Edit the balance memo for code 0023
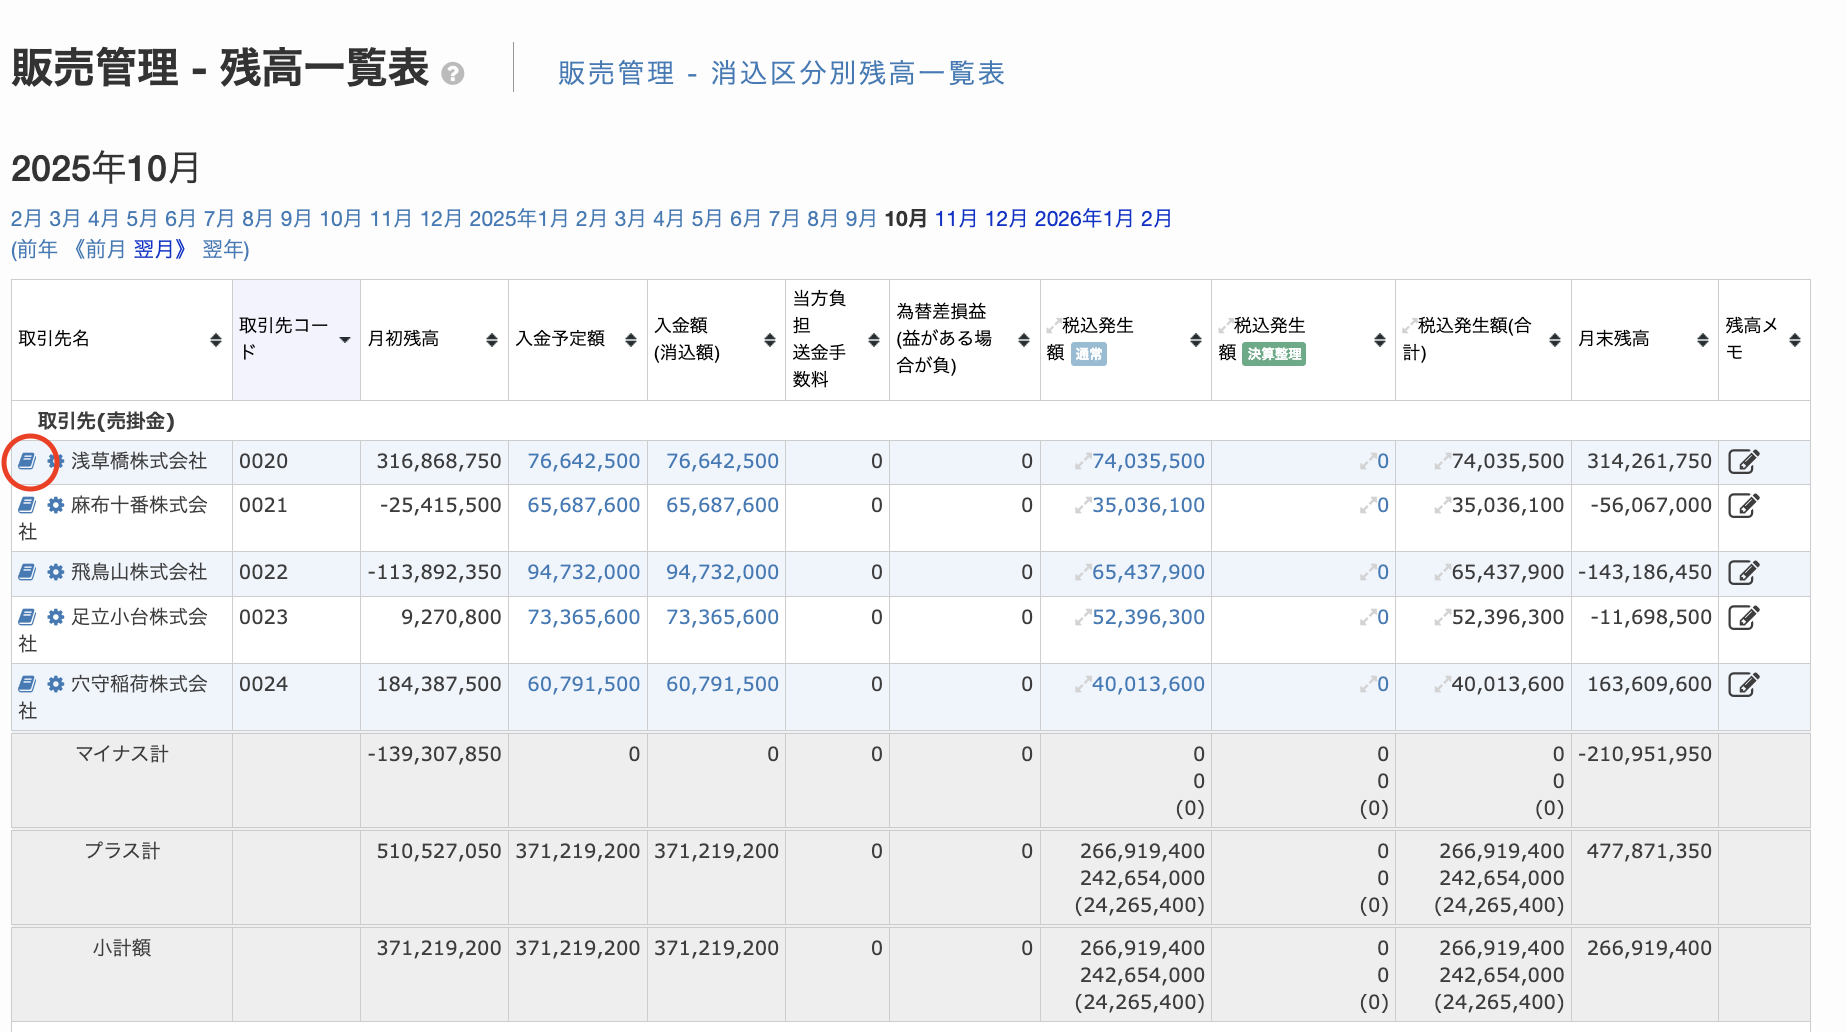1846x1032 pixels. coord(1743,617)
